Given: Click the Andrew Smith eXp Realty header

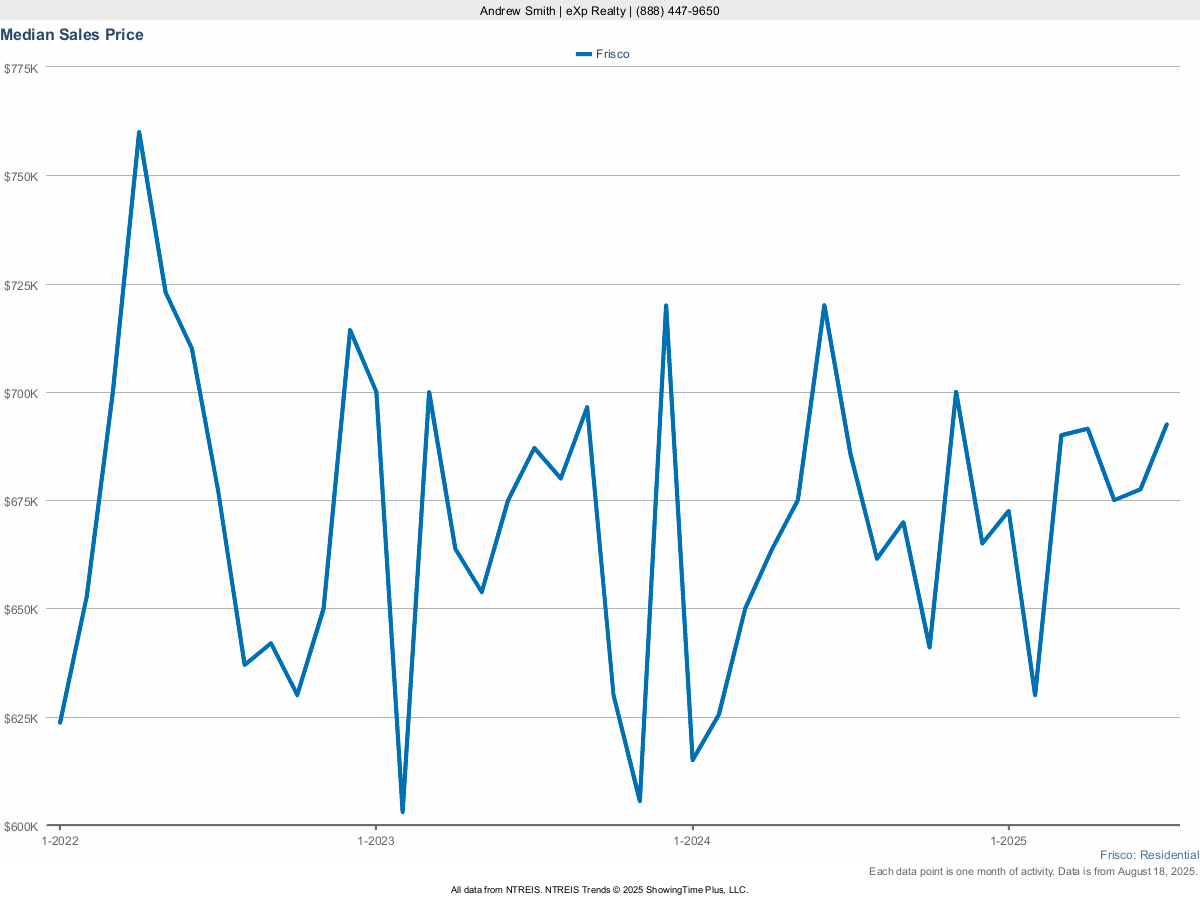Looking at the screenshot, I should coord(600,11).
